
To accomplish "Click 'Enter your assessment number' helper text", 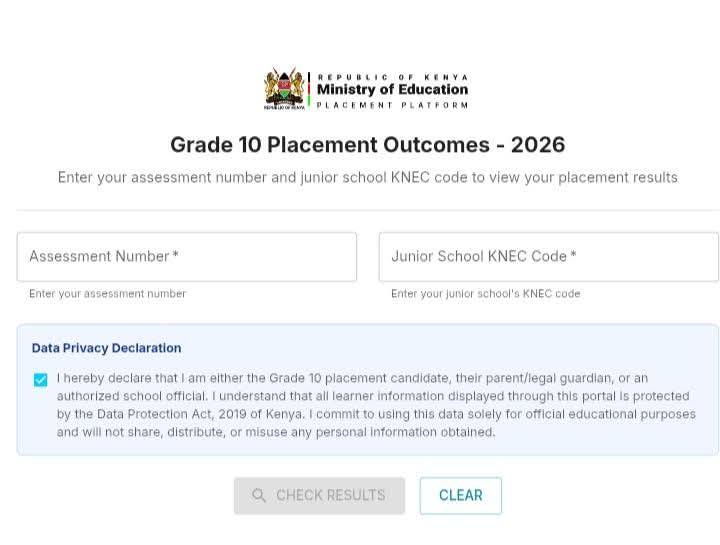I will (107, 294).
